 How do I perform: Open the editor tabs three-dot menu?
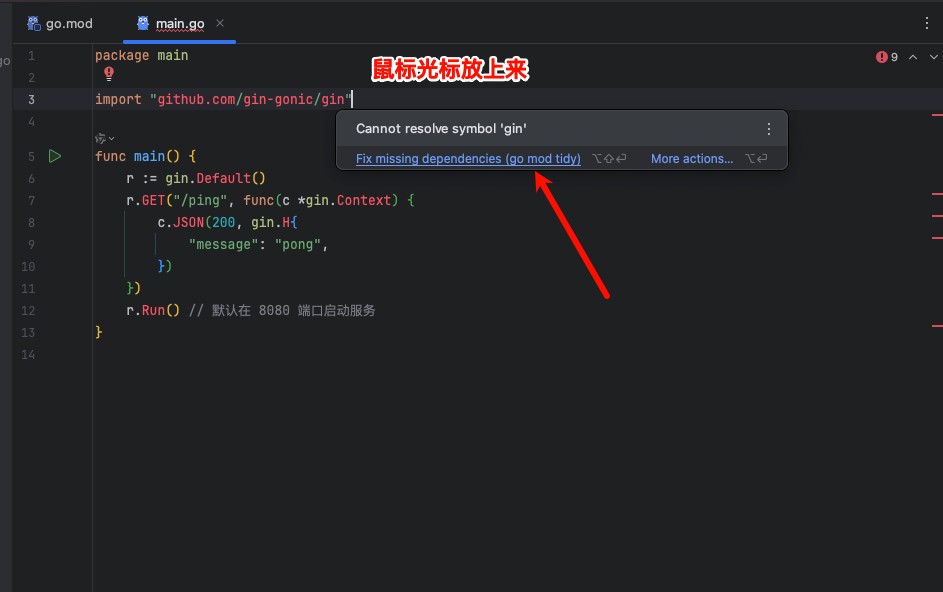[x=926, y=23]
